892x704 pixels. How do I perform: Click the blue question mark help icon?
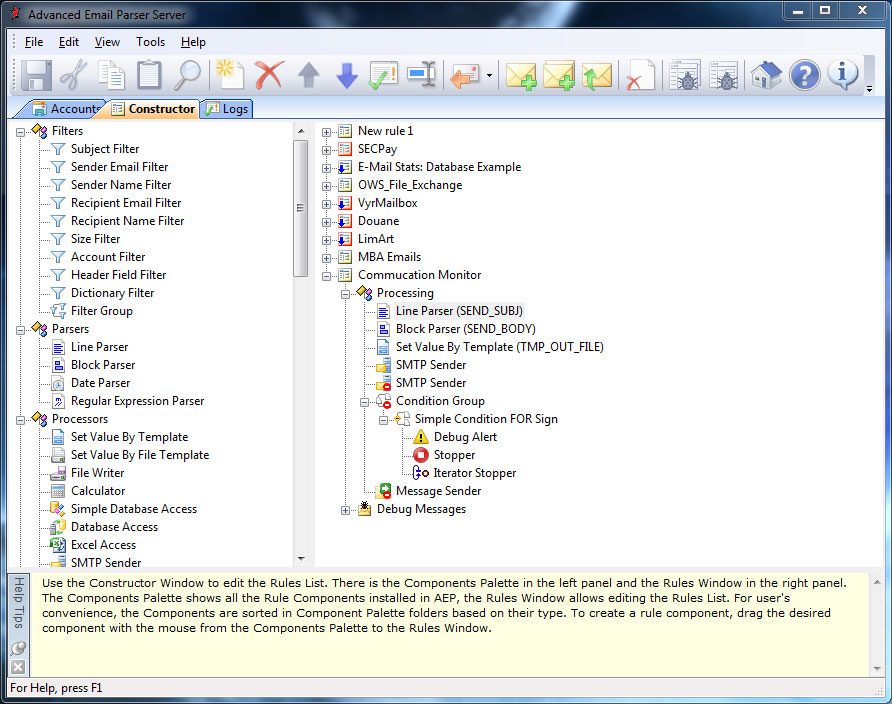[x=804, y=76]
